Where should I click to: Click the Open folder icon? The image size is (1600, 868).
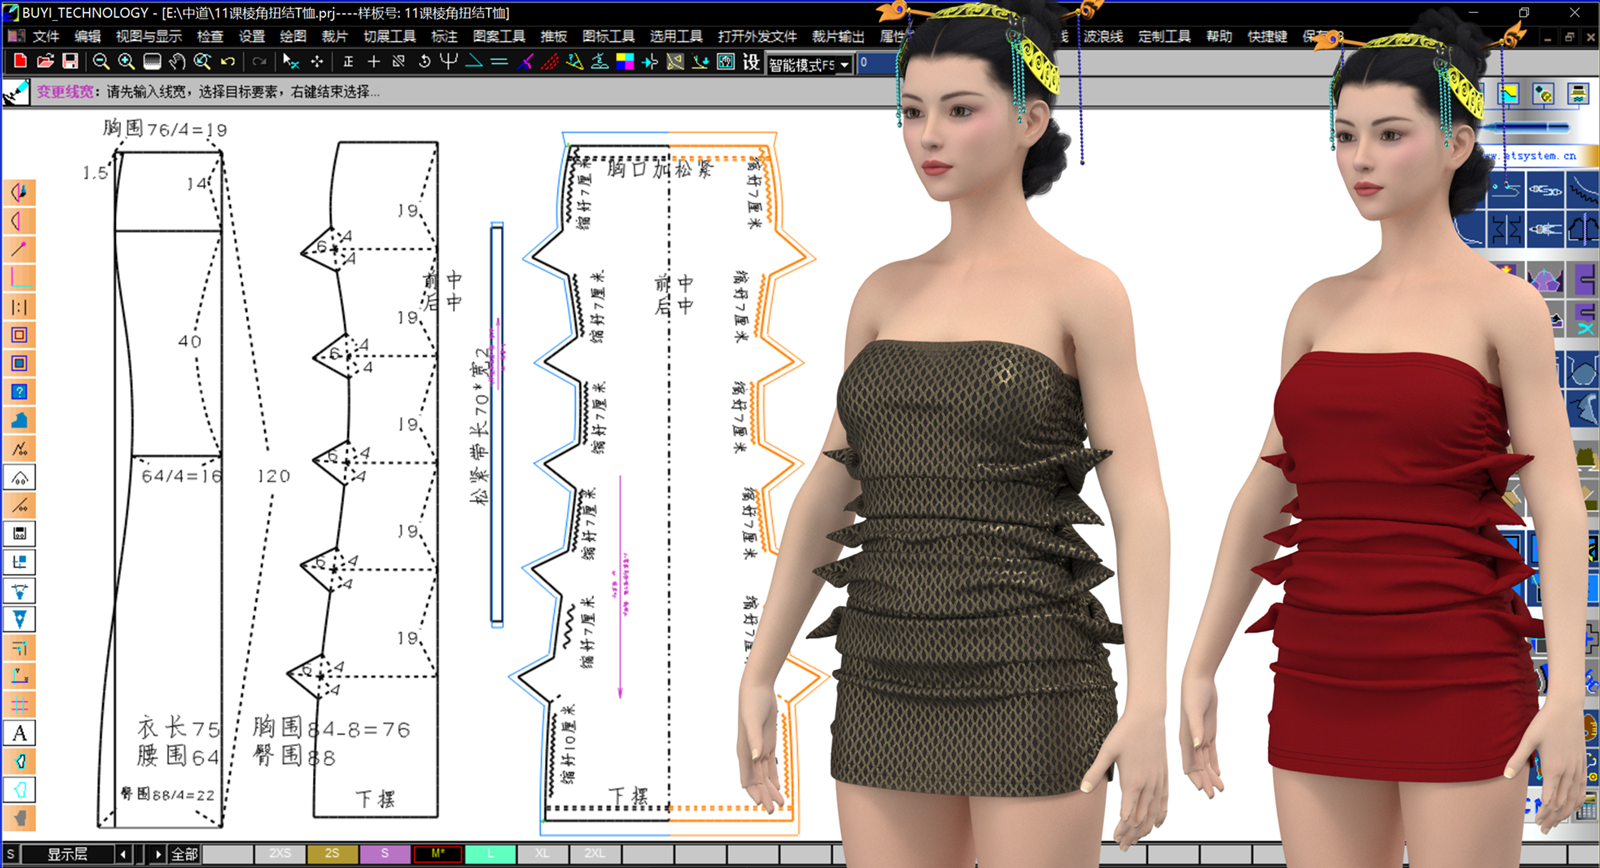[45, 61]
